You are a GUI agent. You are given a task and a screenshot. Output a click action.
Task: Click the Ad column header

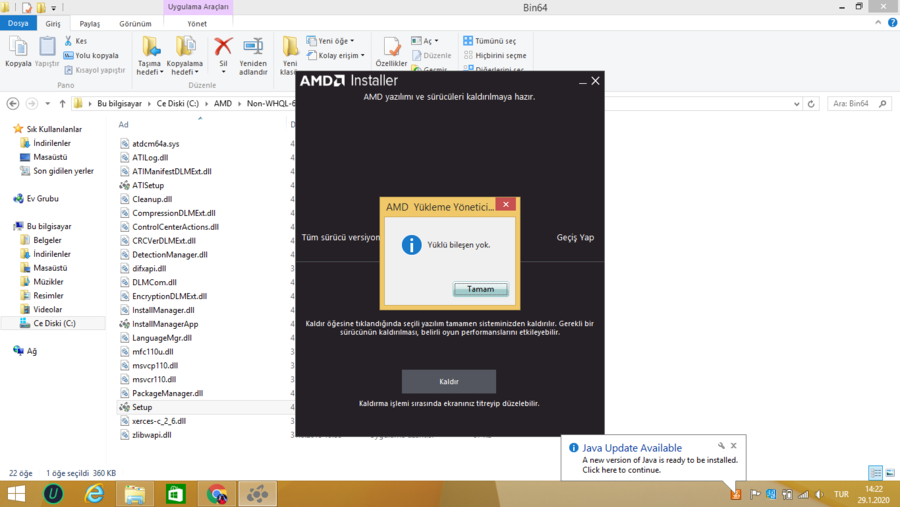pyautogui.click(x=123, y=125)
